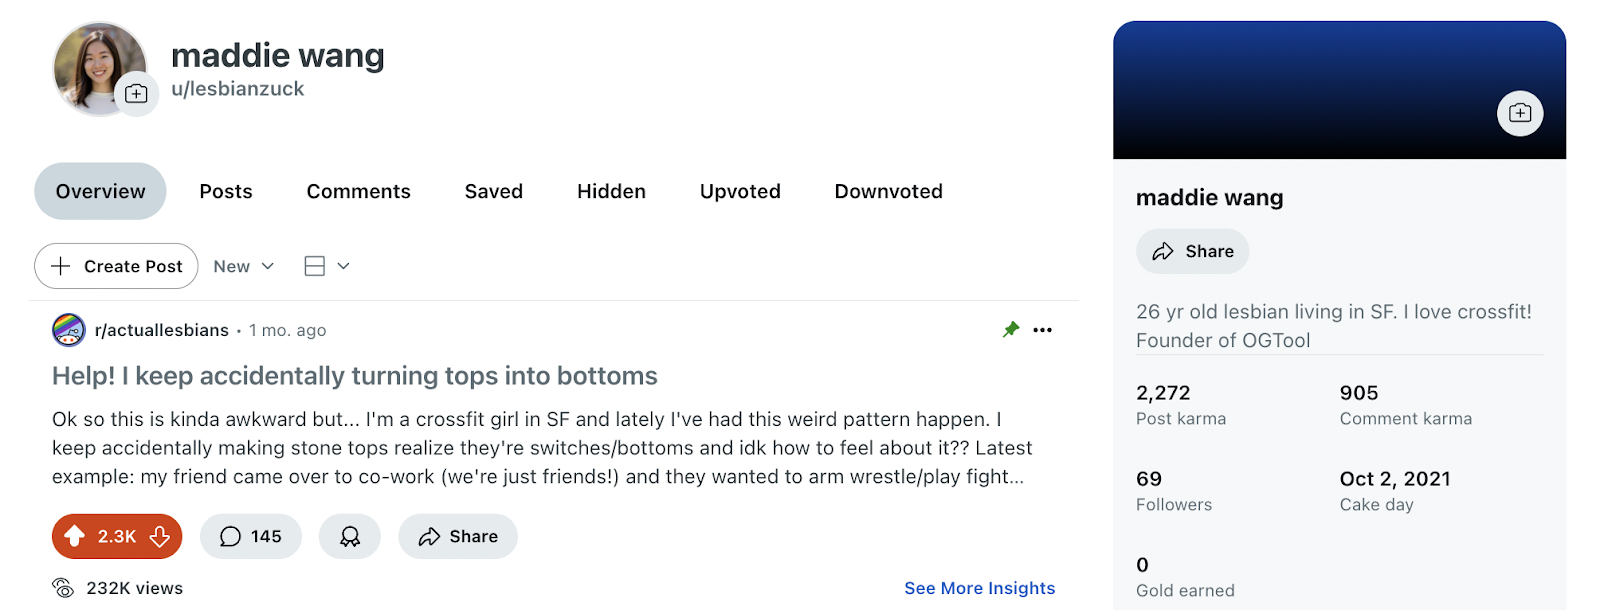Viewport: 1600px width, 610px height.
Task: Change the banner image with the camera icon
Action: point(1519,113)
